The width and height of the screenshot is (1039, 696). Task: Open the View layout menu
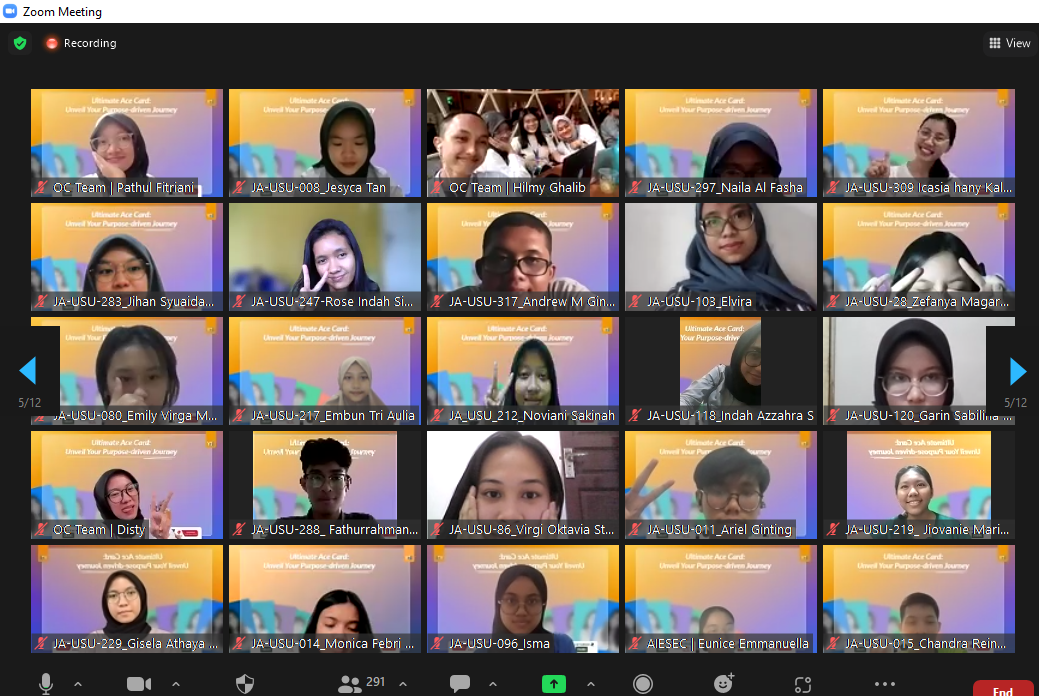[1009, 43]
